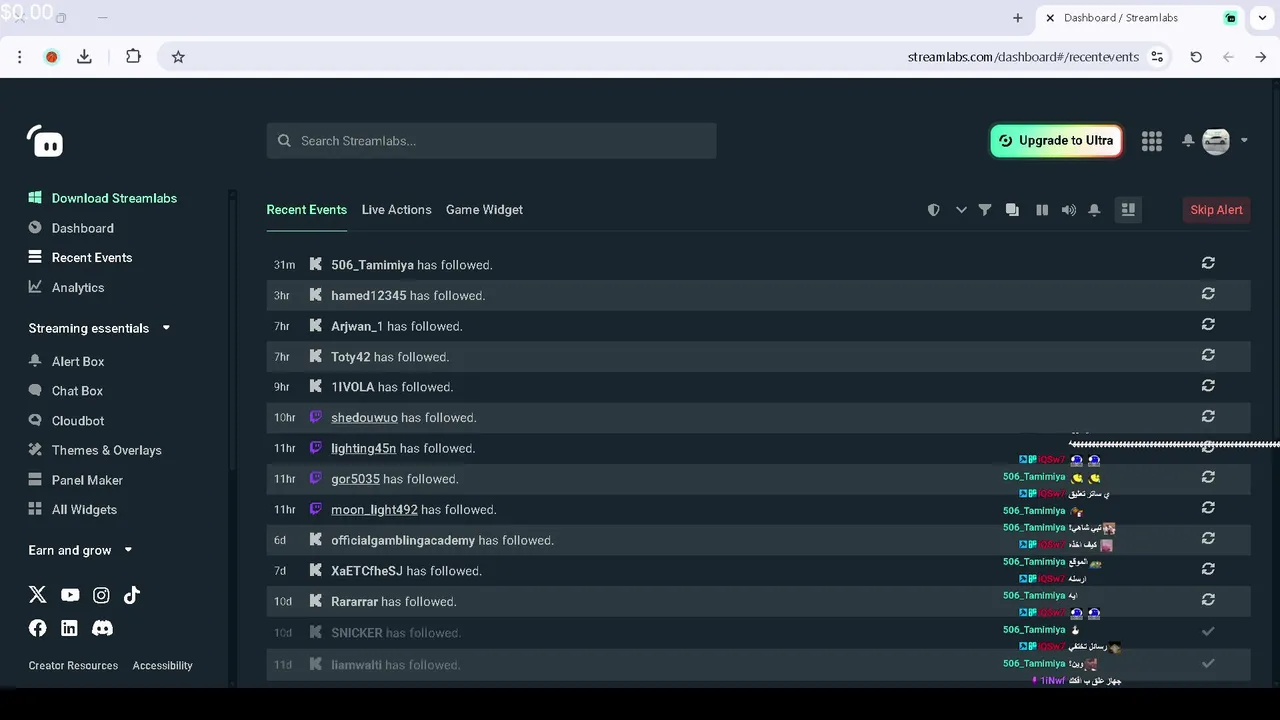
Task: Replay the 1IVOLA follow alert
Action: pyautogui.click(x=1208, y=386)
